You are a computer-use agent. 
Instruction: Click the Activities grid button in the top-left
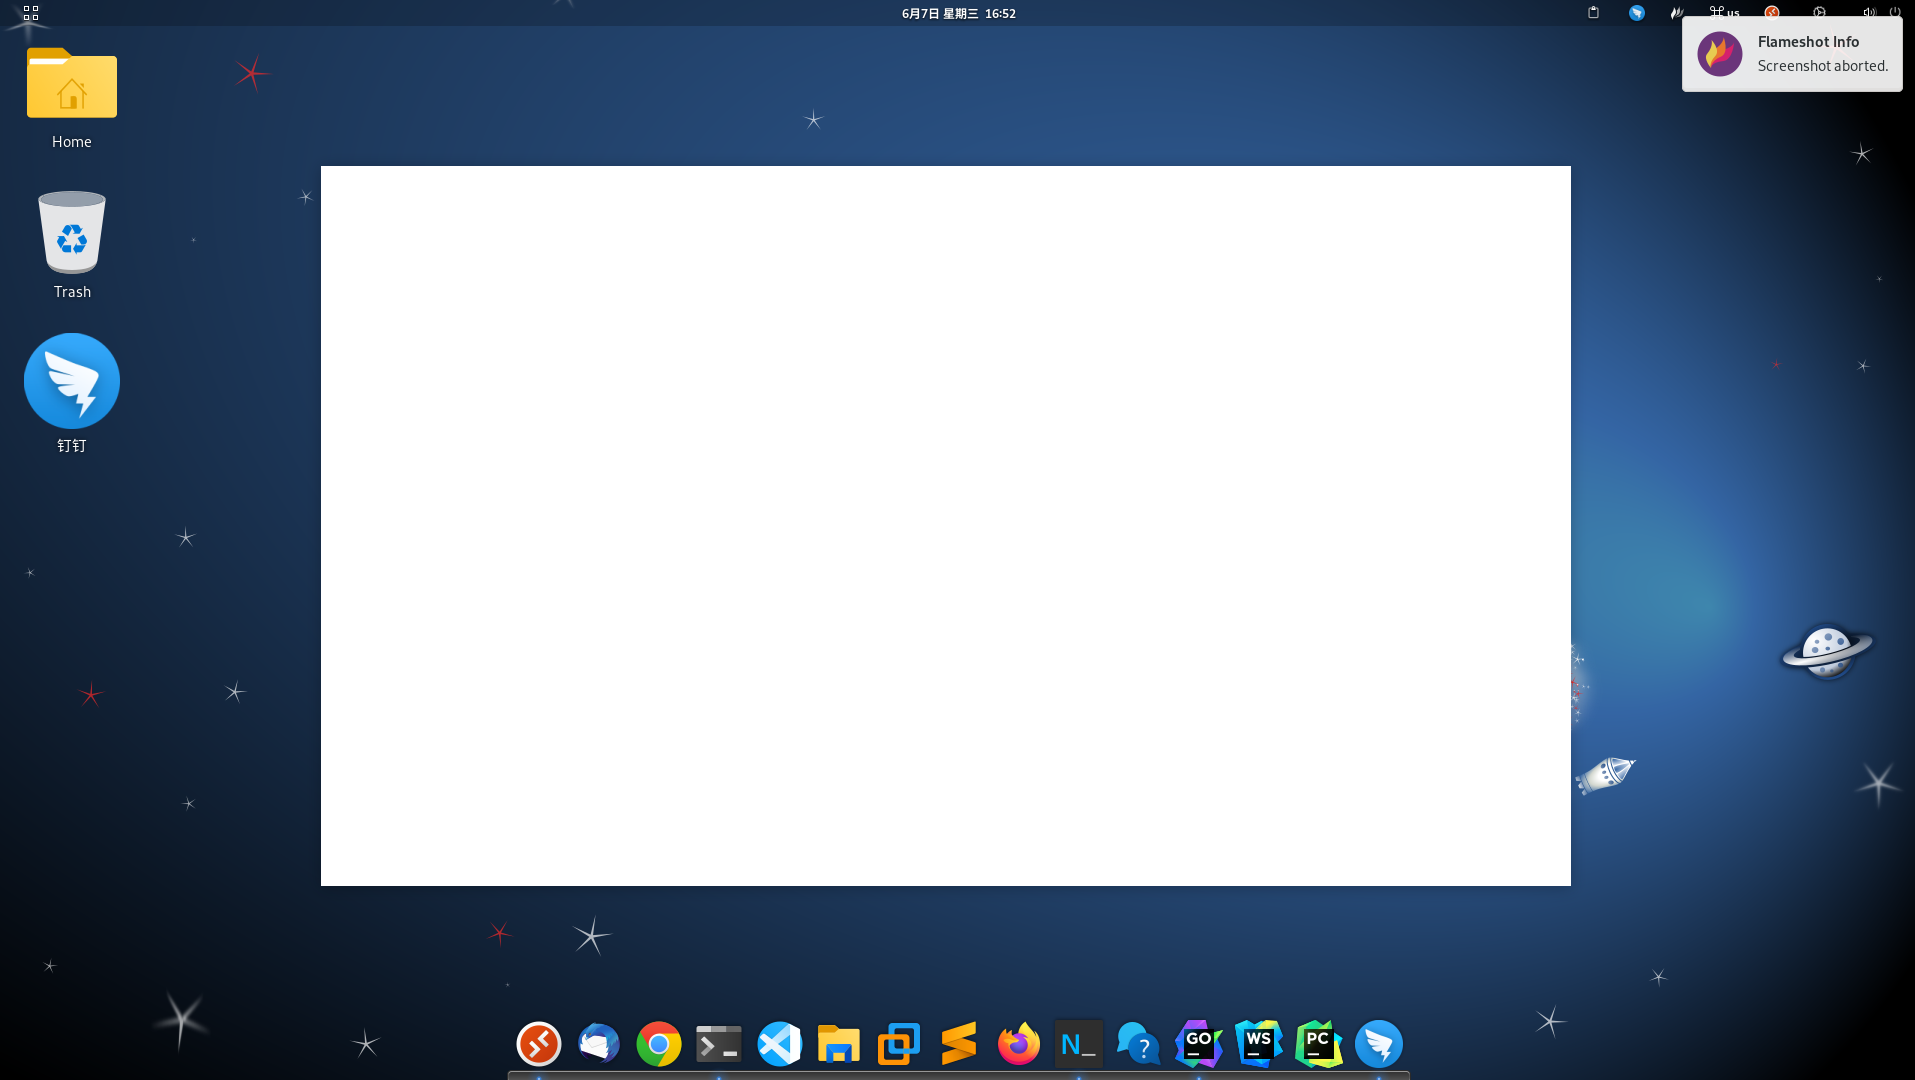(x=30, y=13)
